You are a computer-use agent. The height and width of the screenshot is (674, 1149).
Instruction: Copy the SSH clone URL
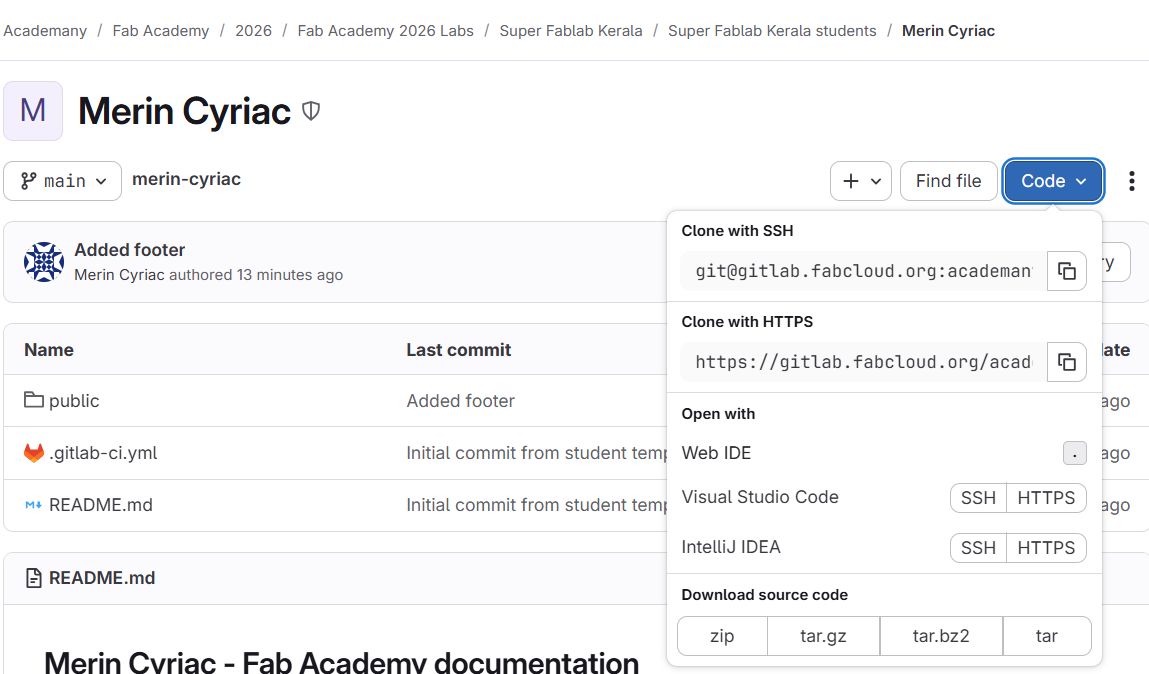[x=1066, y=271]
